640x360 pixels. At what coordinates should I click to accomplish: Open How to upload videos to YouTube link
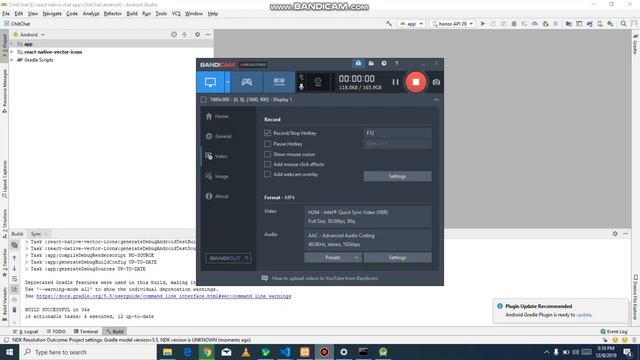(x=325, y=278)
